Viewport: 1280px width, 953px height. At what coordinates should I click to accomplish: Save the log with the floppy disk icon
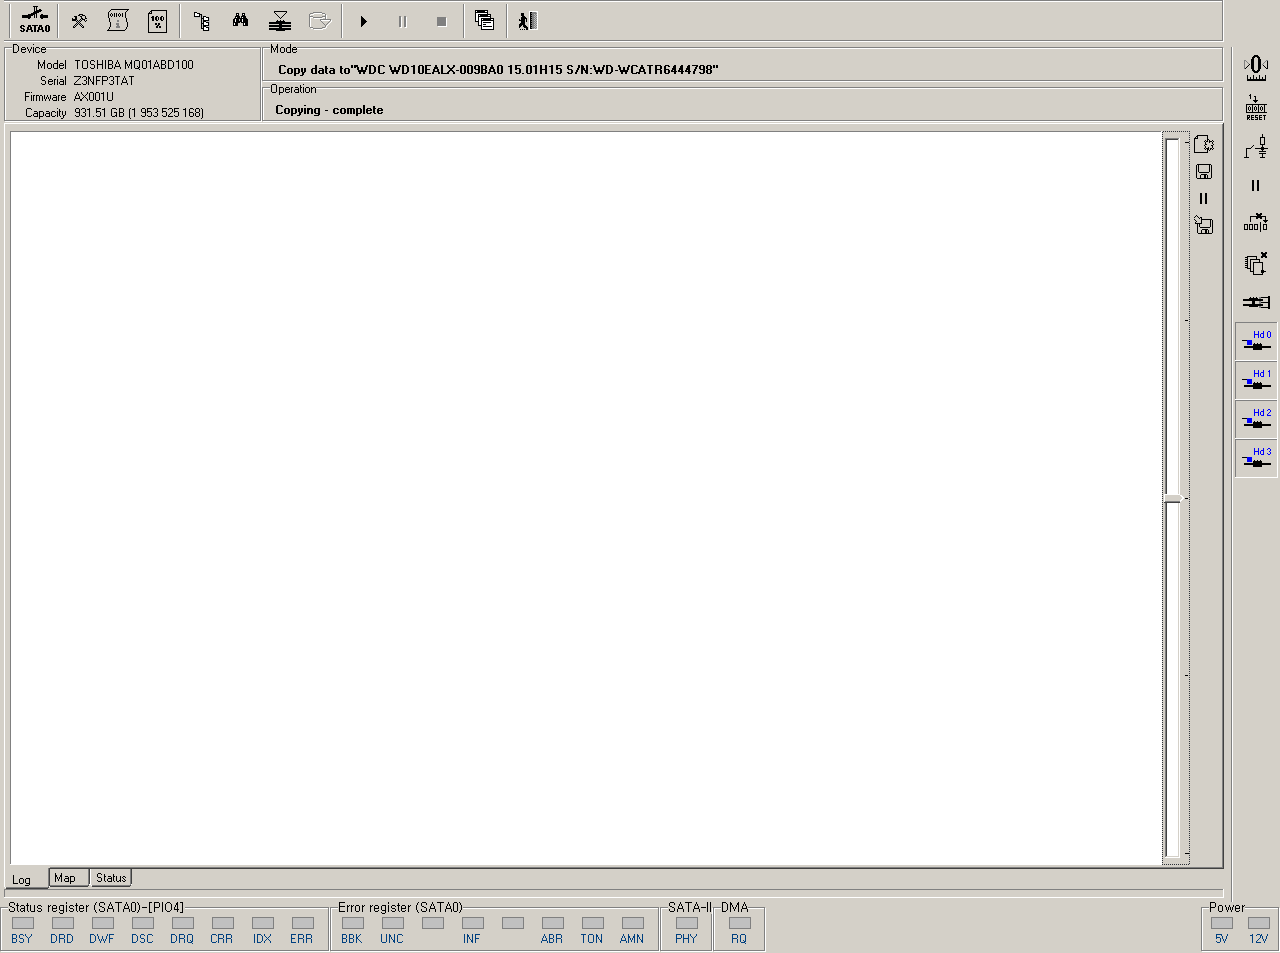pos(1204,172)
